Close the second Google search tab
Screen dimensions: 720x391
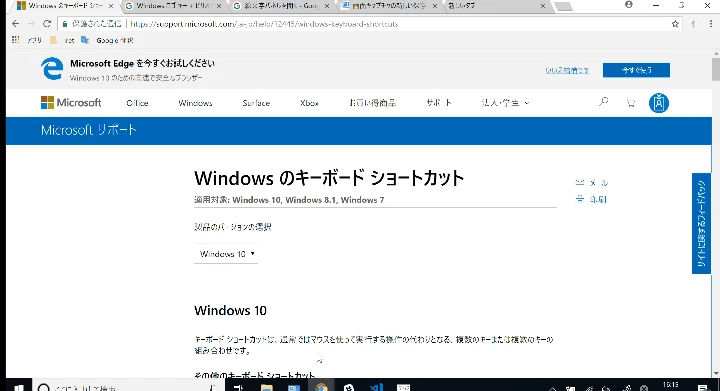click(x=219, y=6)
